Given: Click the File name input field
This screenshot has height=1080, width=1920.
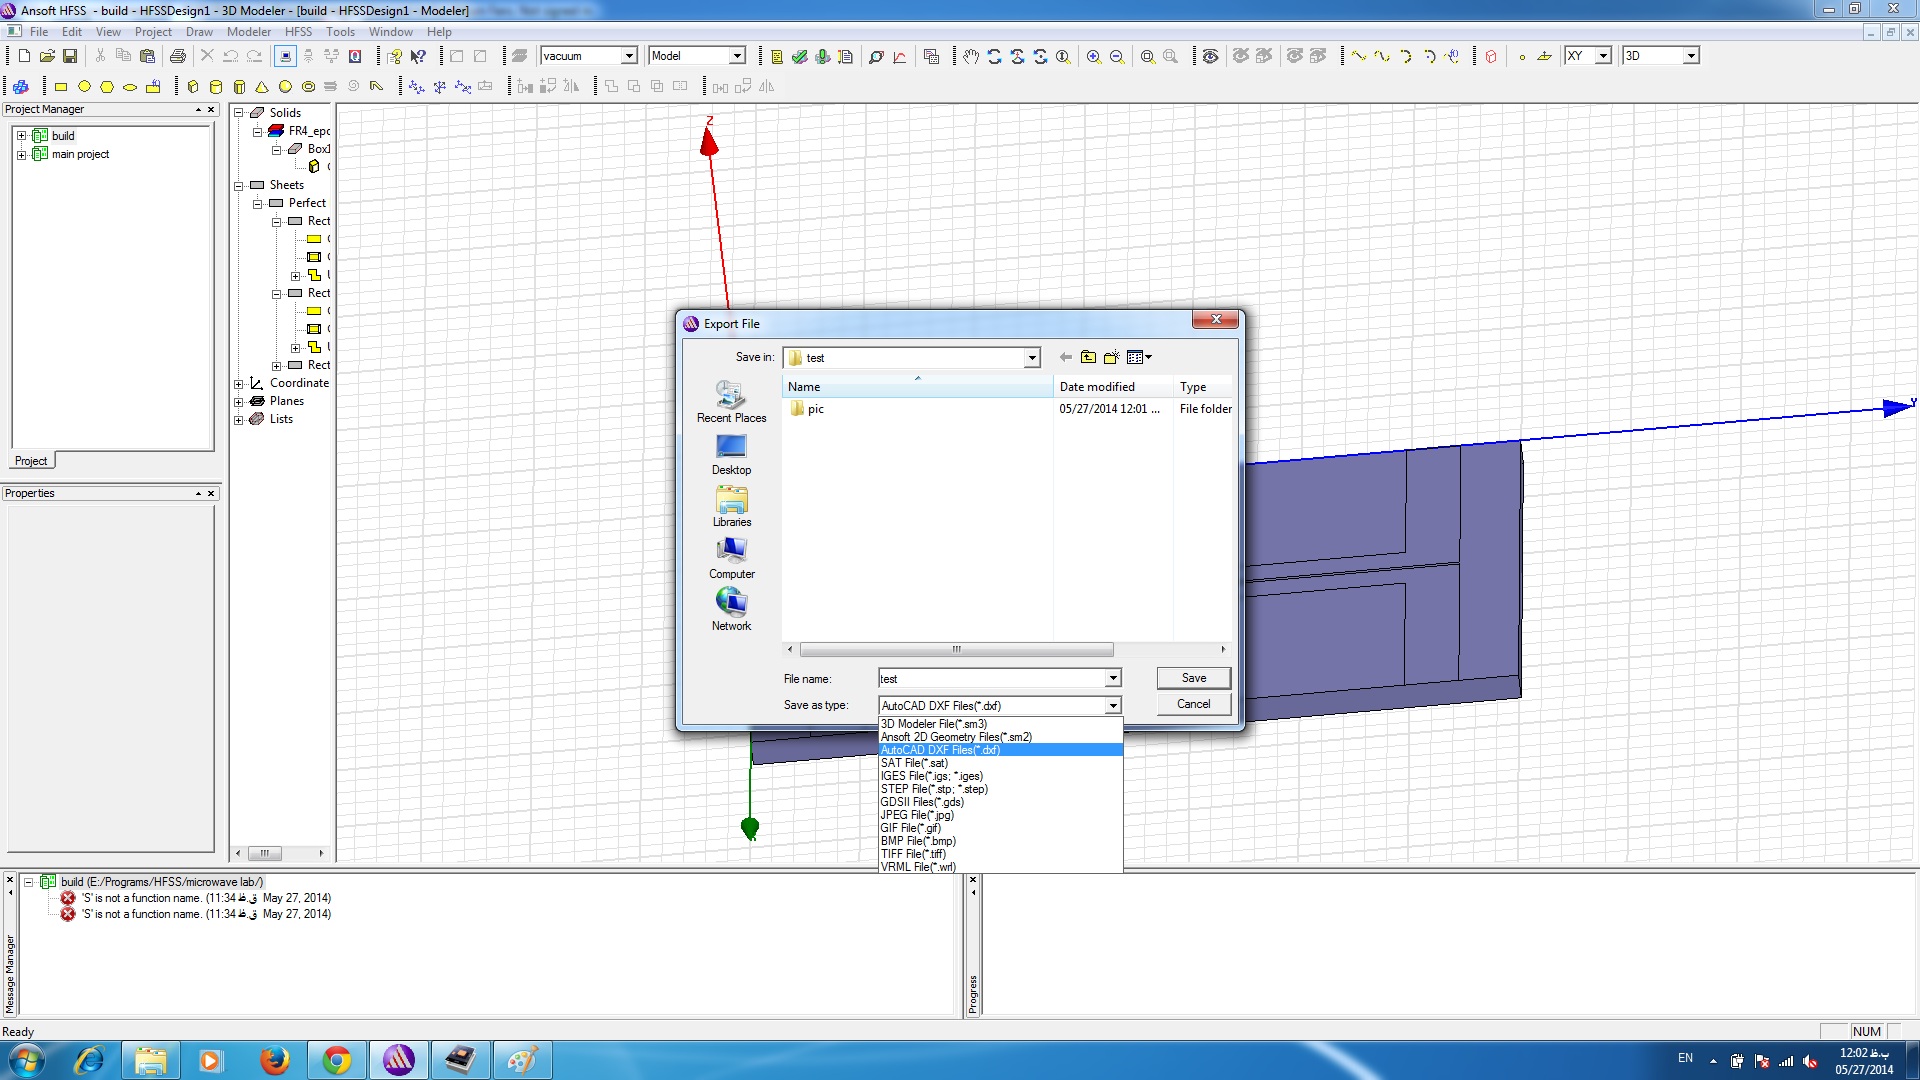Looking at the screenshot, I should pyautogui.click(x=990, y=679).
